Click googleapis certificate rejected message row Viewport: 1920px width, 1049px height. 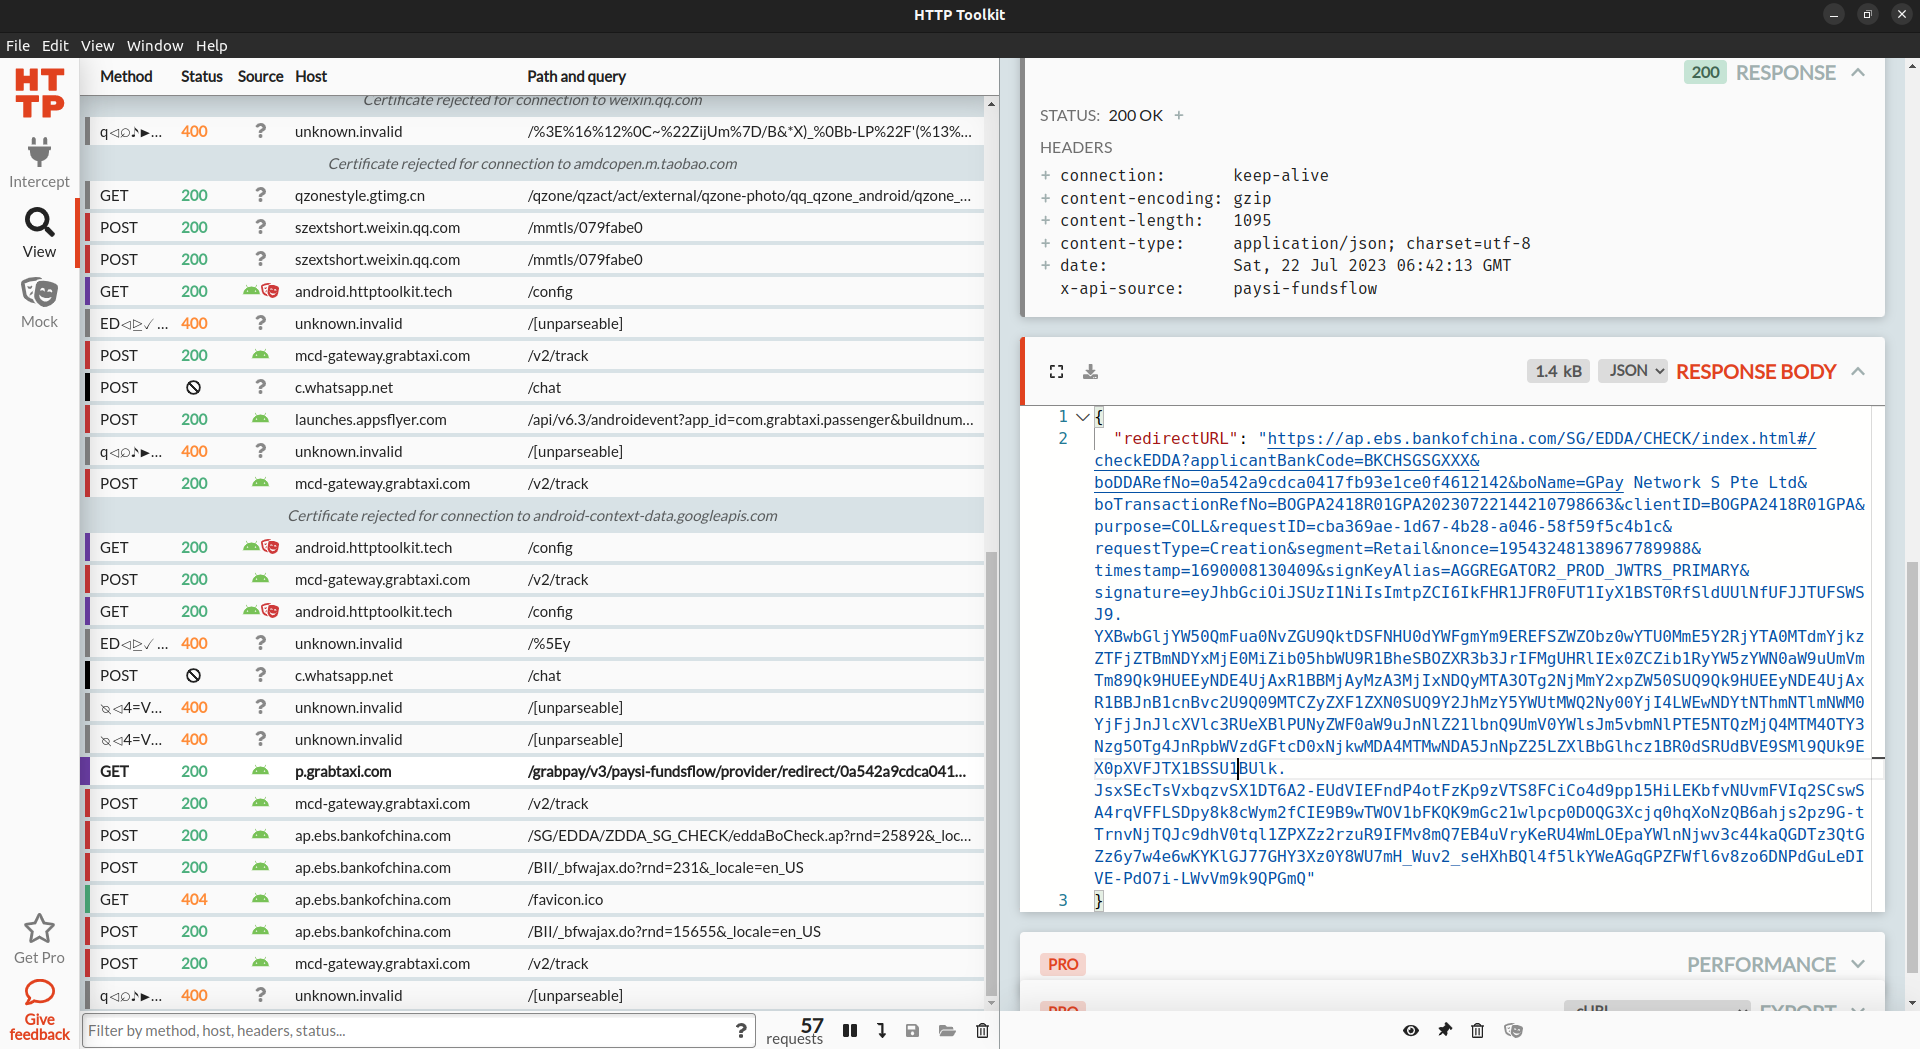tap(532, 515)
